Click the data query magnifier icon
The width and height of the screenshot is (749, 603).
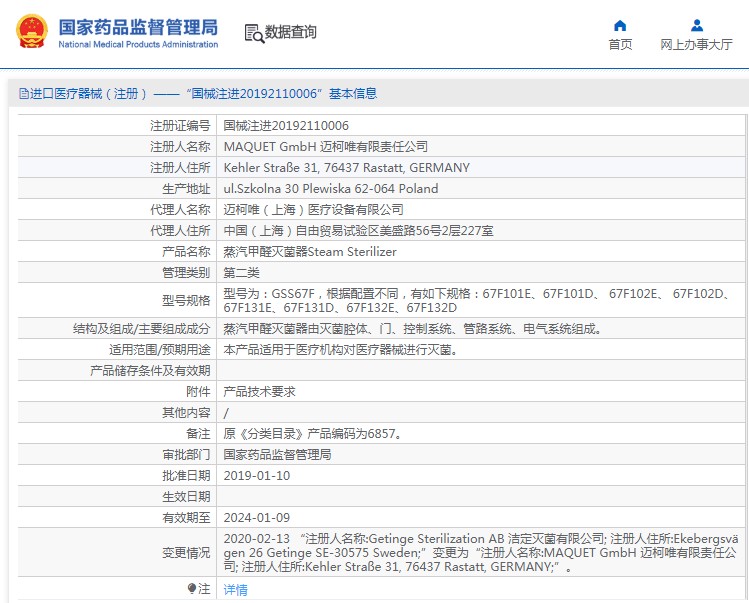pos(254,33)
